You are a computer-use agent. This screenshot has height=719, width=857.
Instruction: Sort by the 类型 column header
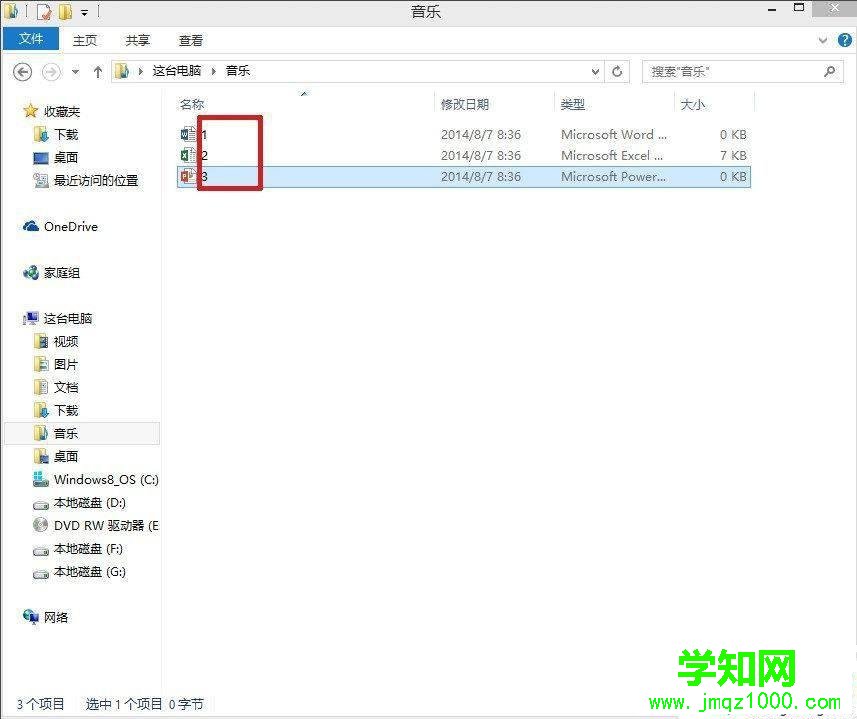coord(573,104)
